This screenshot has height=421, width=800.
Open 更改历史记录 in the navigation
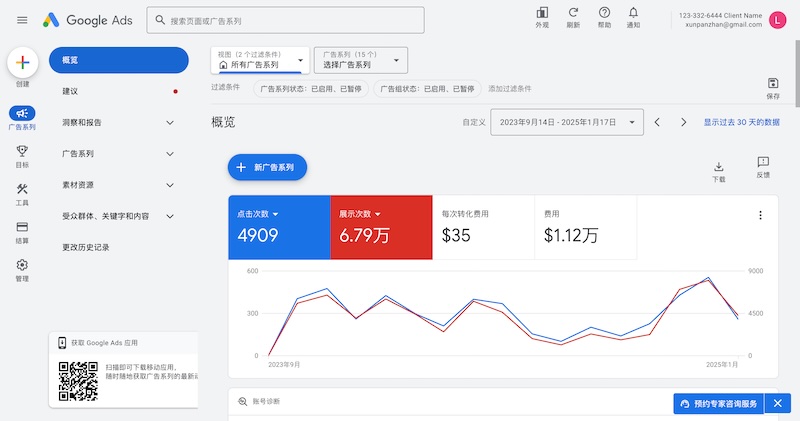pos(86,247)
